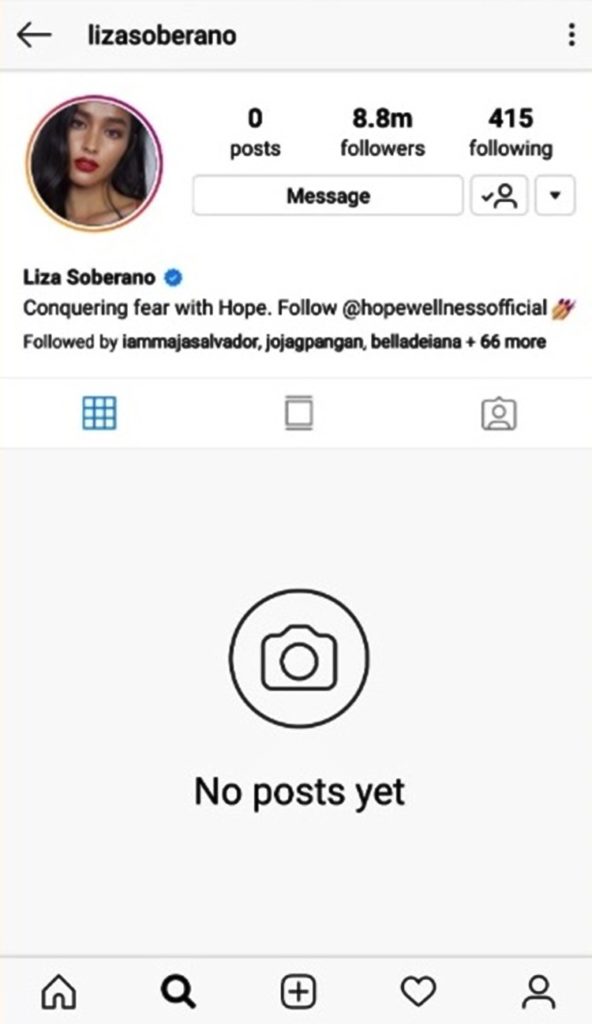Switch to the feed list view tab
592x1024 pixels.
(x=299, y=413)
